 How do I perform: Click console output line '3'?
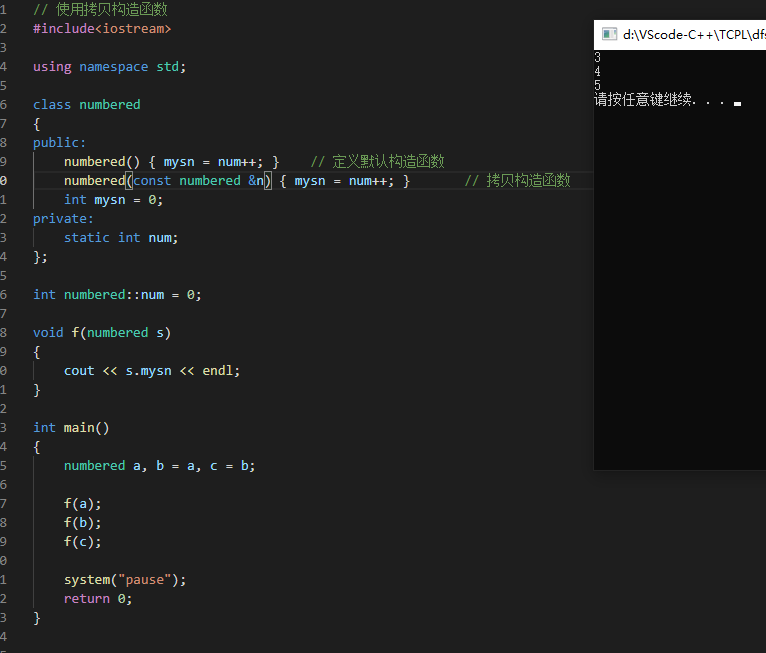[x=597, y=58]
